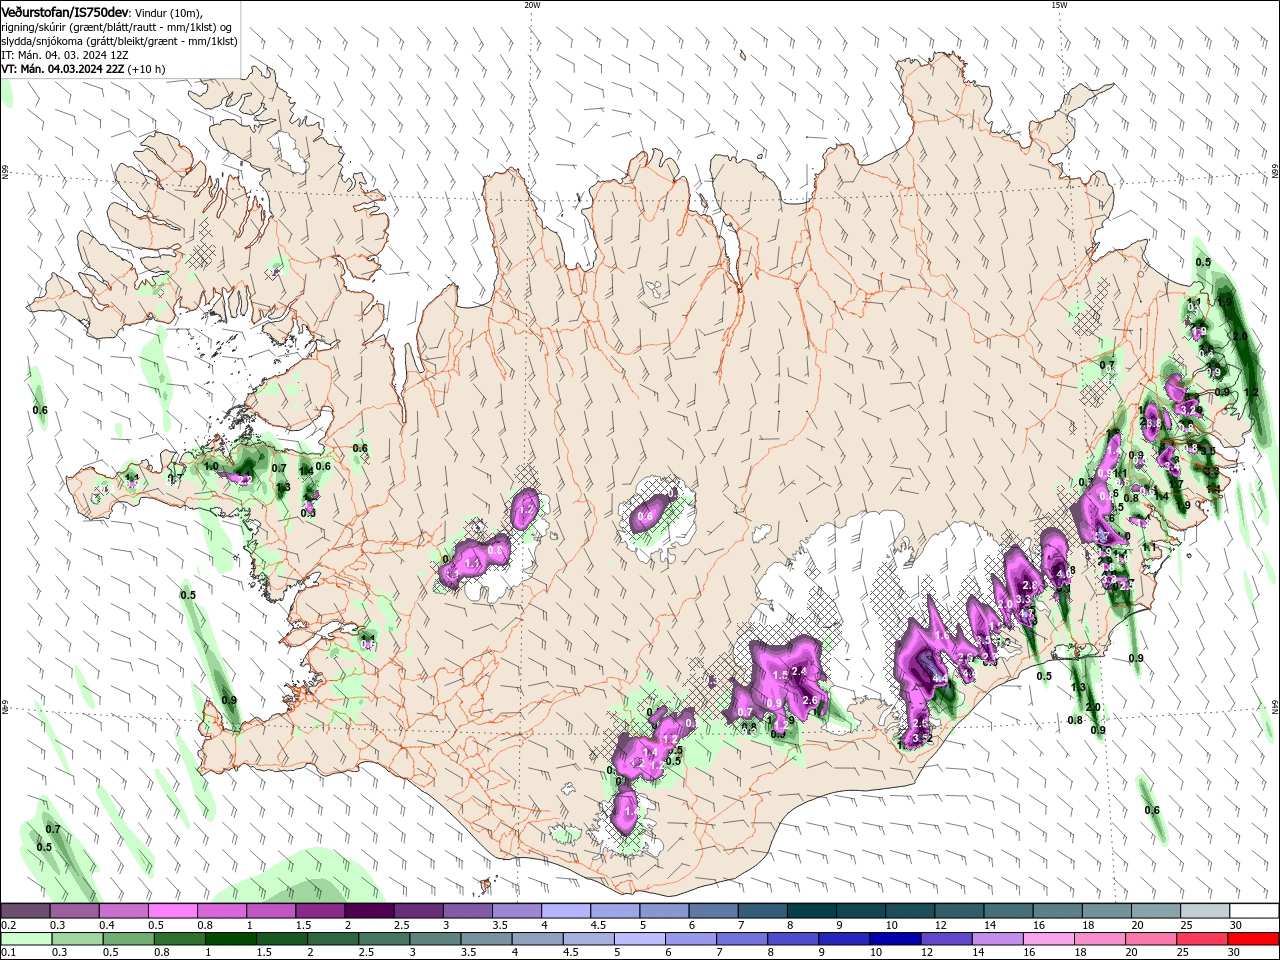1280x960 pixels.
Task: Click the 20W longitude label
Action: click(x=532, y=5)
